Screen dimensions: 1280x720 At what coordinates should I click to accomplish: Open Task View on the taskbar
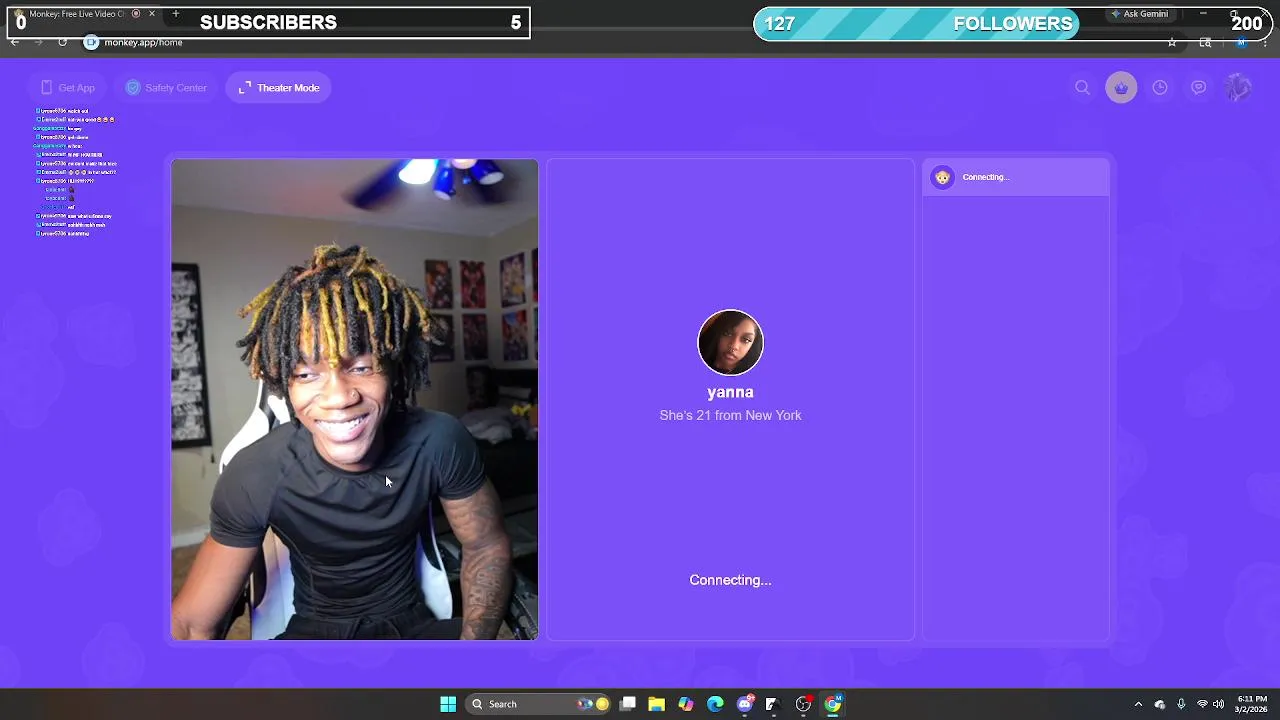coord(628,704)
